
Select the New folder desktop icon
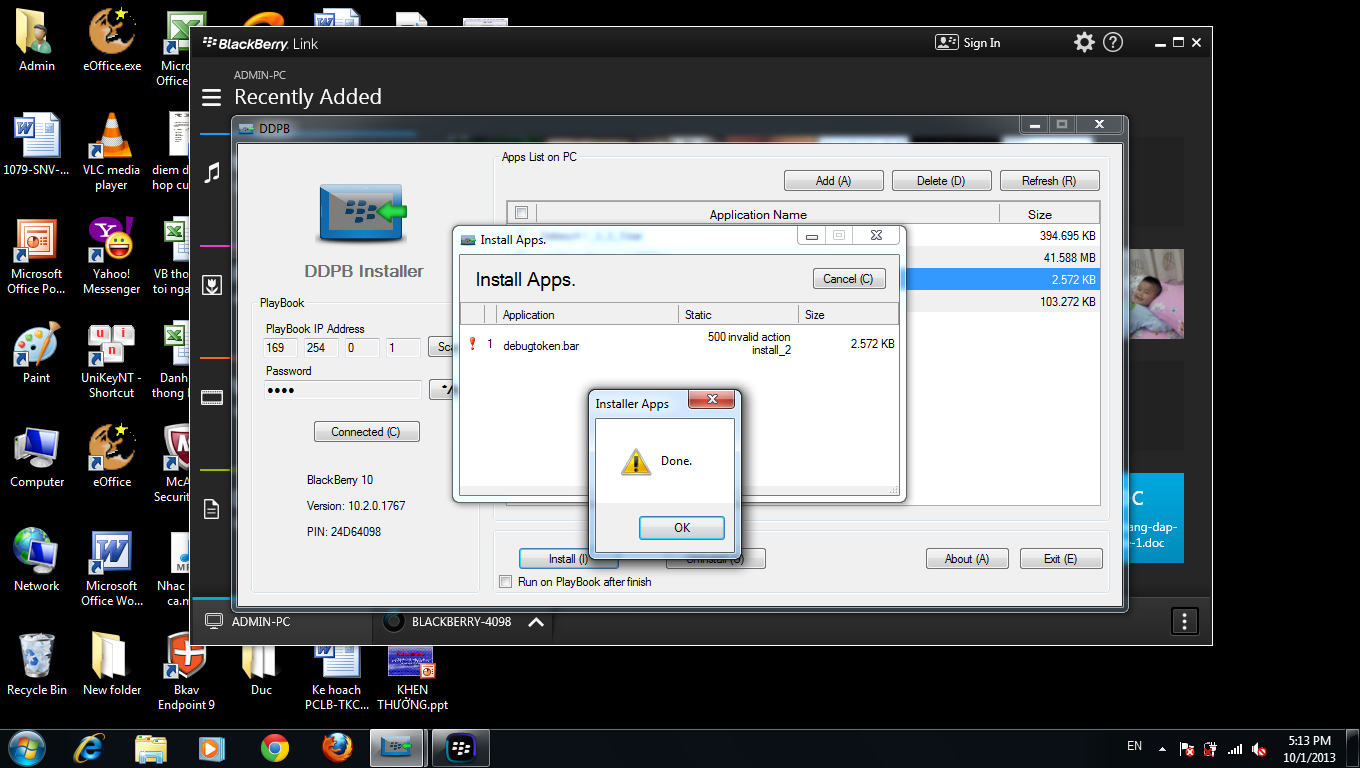click(x=111, y=664)
